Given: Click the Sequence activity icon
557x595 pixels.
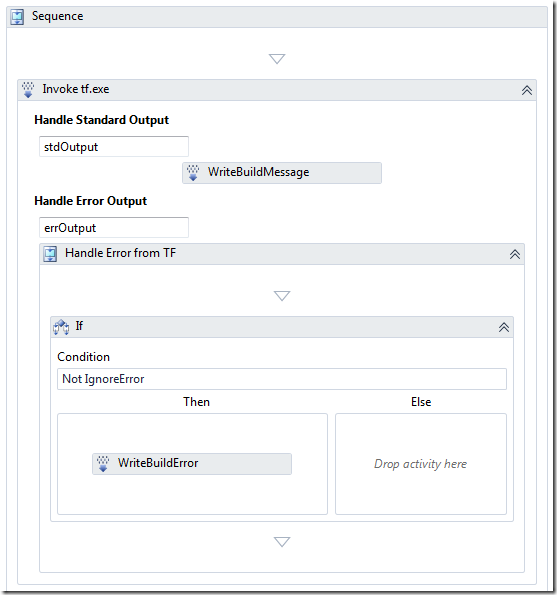Looking at the screenshot, I should point(17,17).
